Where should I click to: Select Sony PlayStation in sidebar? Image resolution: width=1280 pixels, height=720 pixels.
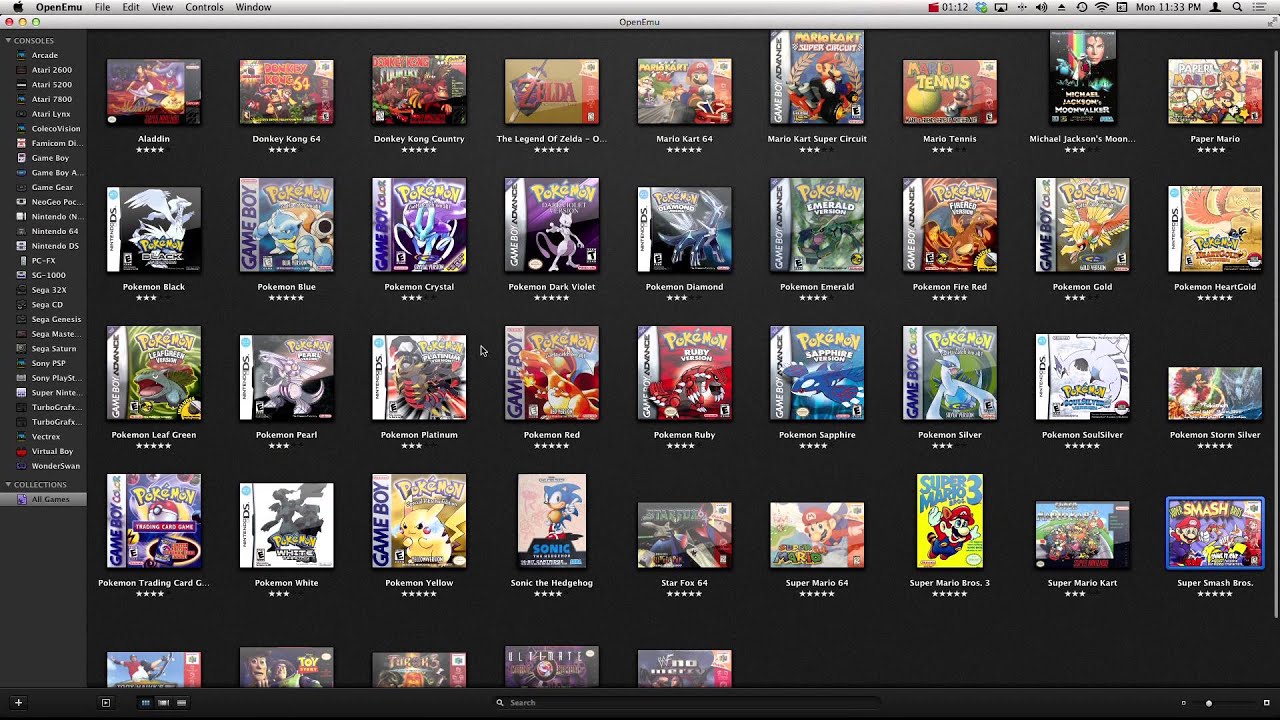(43, 378)
